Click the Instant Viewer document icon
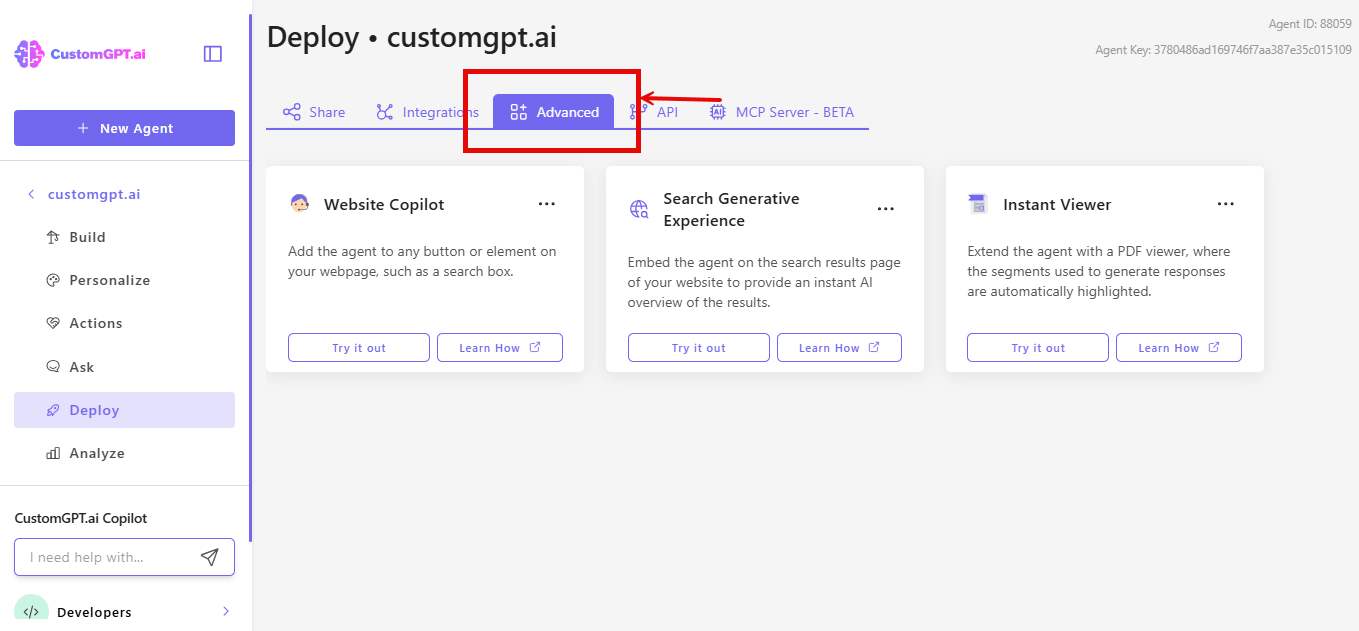This screenshot has height=631, width=1359. coord(977,203)
